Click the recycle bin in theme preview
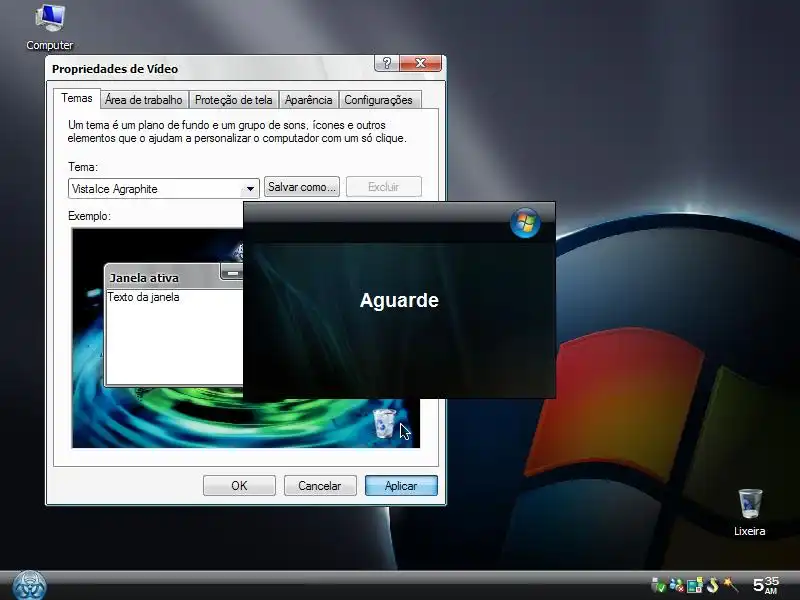This screenshot has height=600, width=800. pos(384,423)
